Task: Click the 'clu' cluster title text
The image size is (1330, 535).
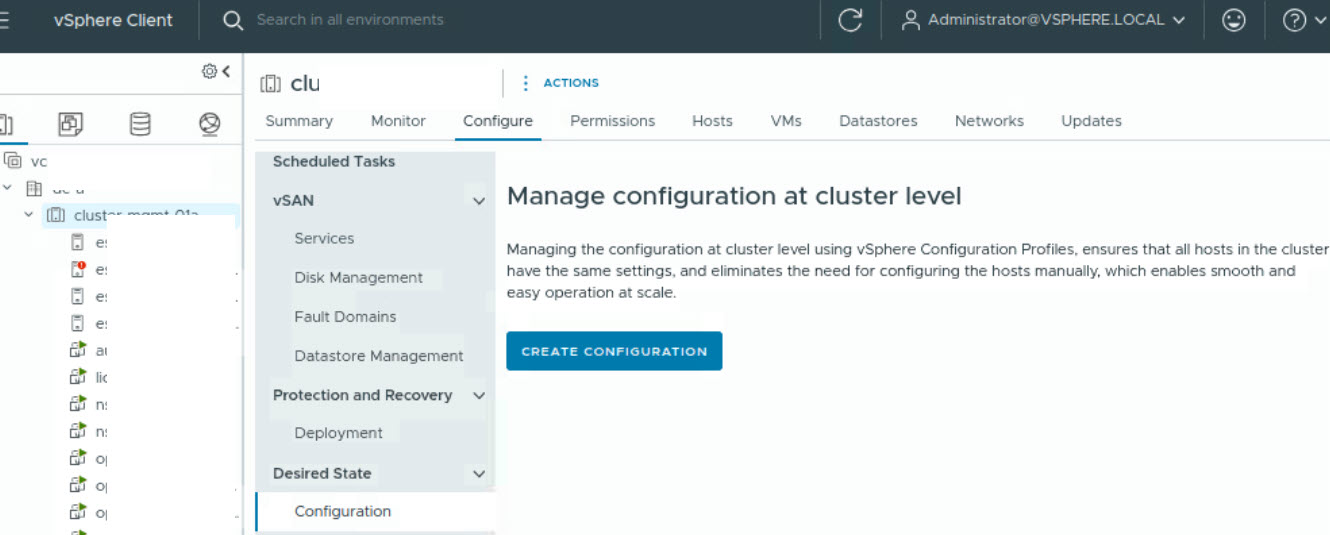Action: click(x=305, y=84)
